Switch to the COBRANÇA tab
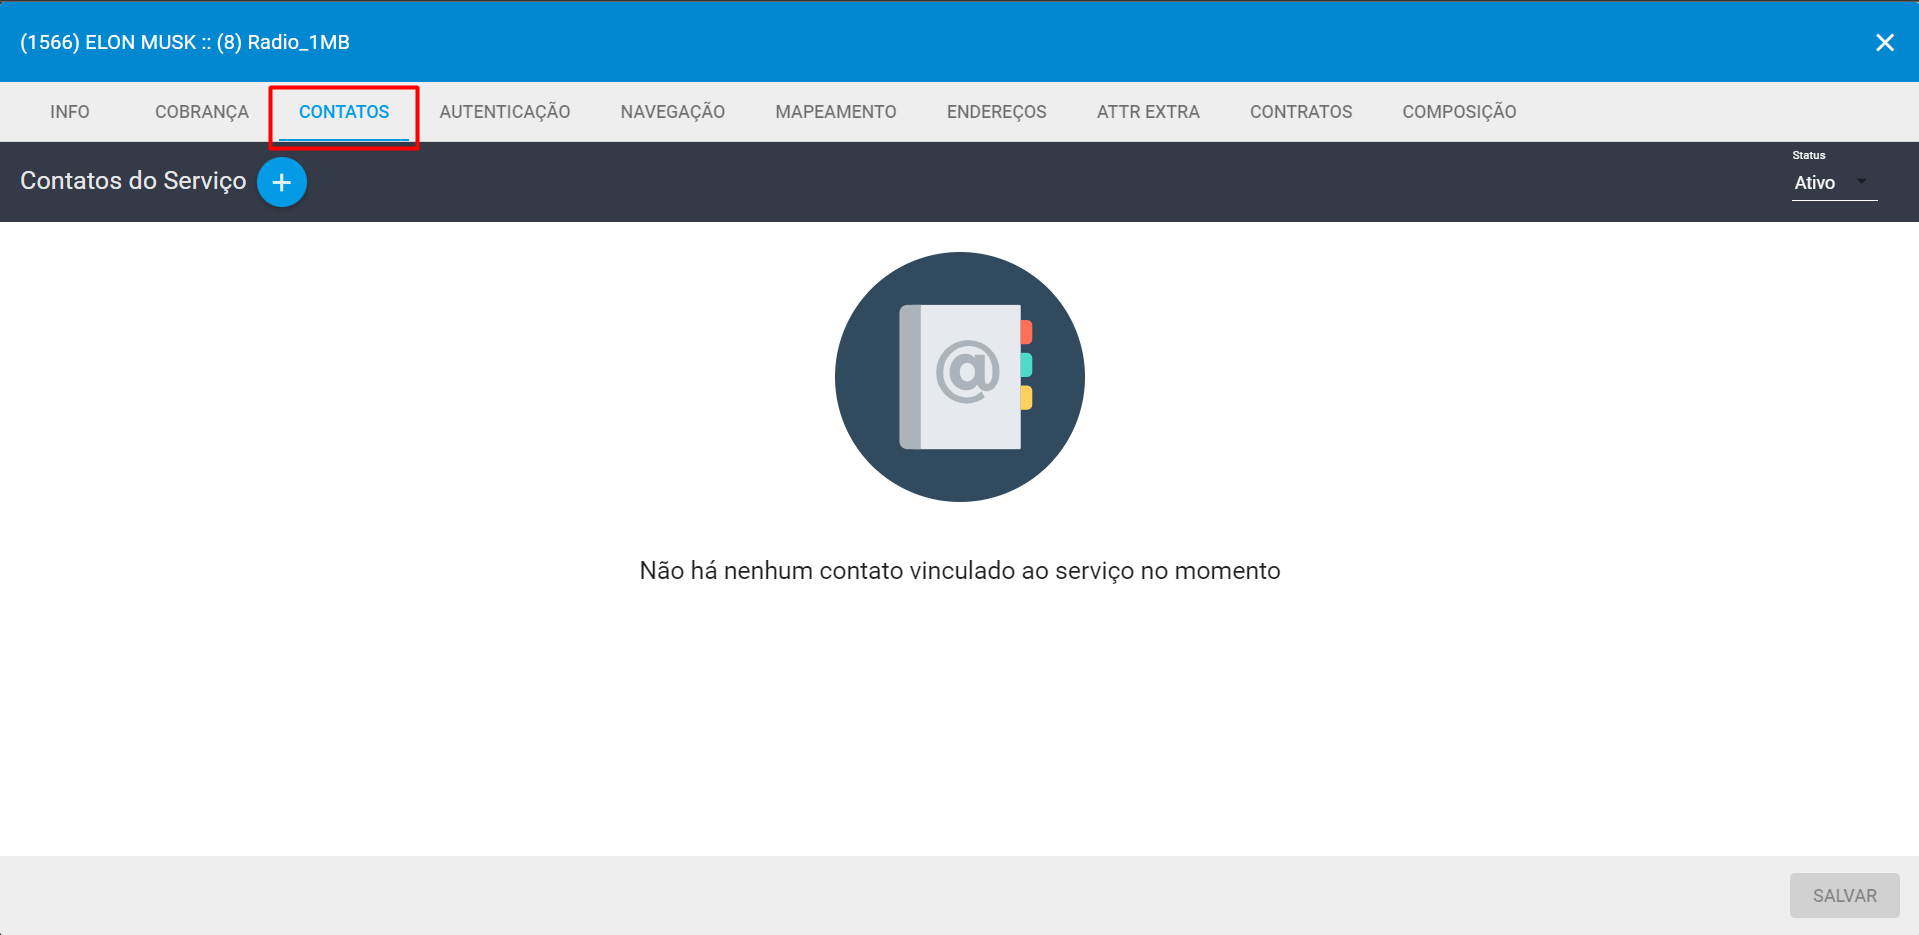Viewport: 1919px width, 935px height. coord(202,112)
